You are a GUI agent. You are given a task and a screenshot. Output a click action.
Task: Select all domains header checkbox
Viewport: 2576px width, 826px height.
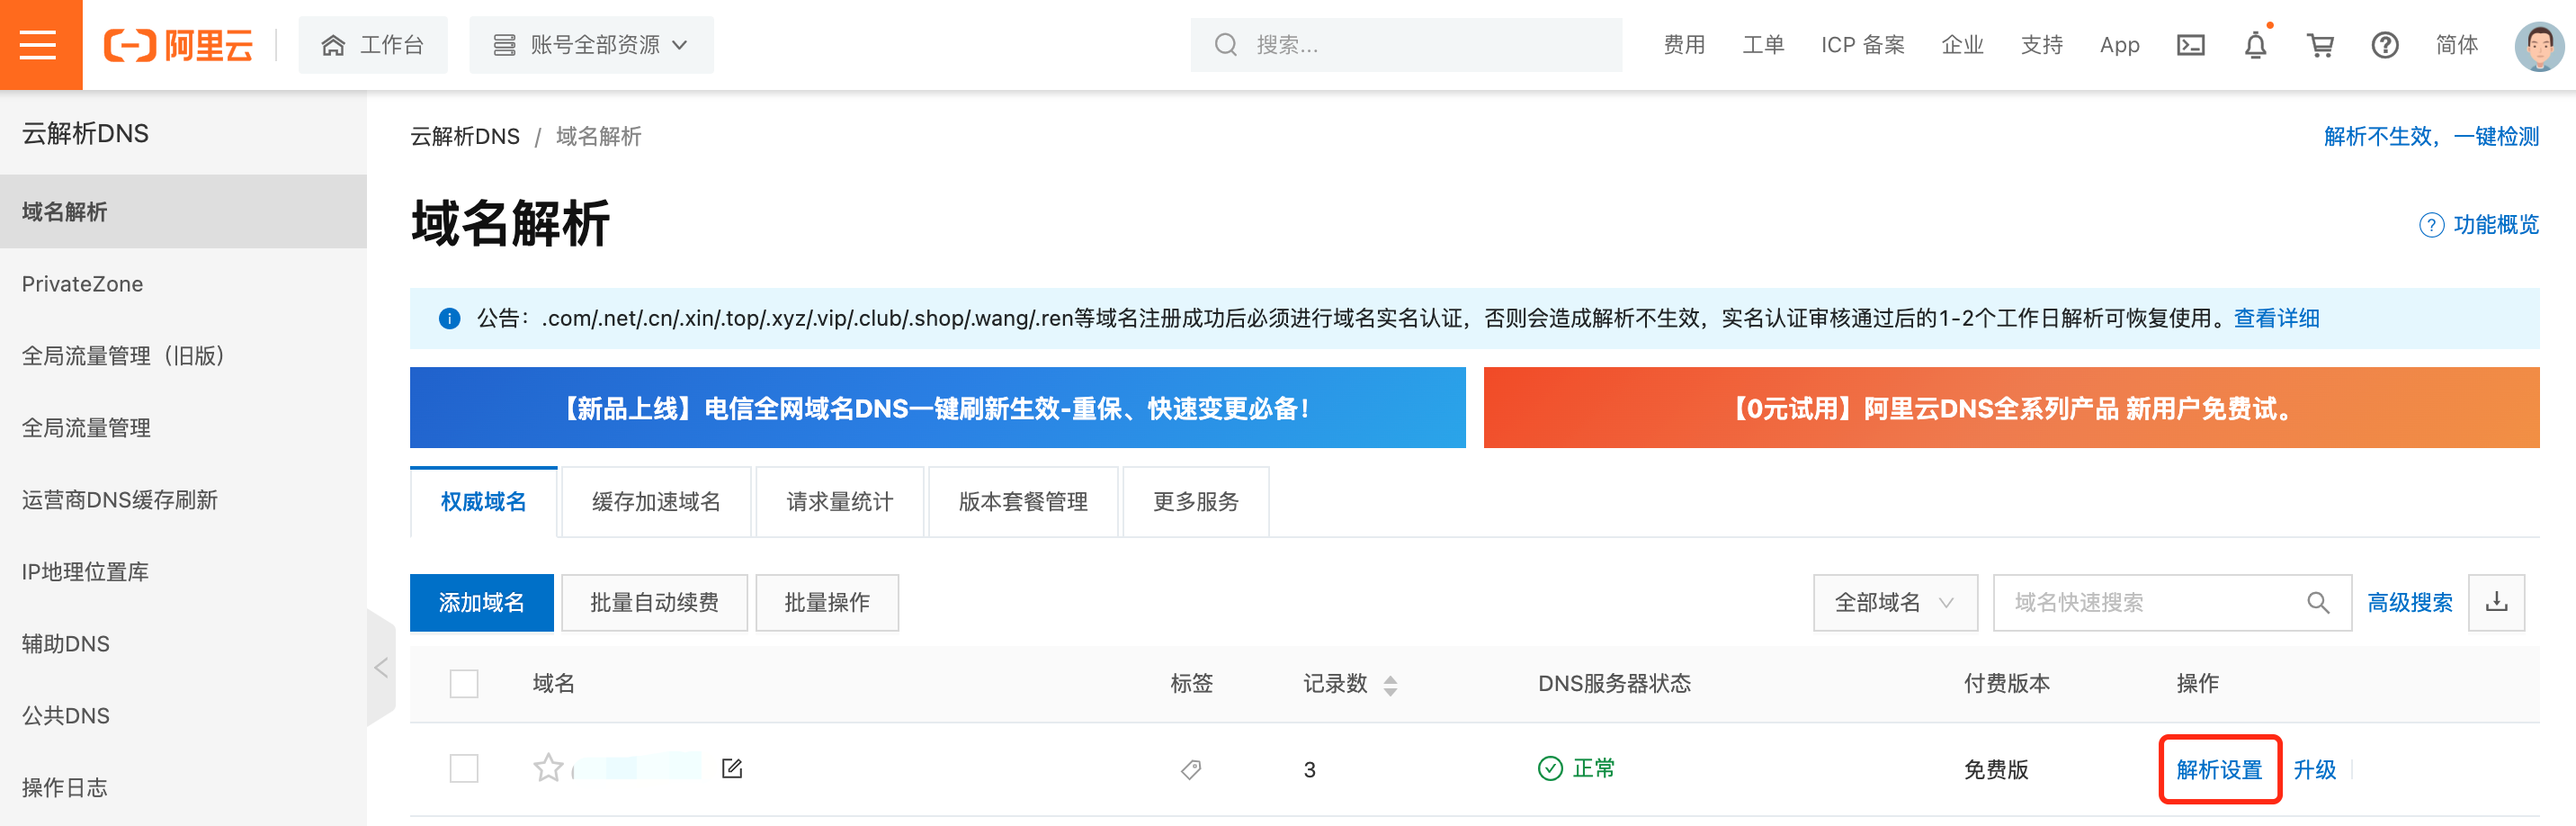pos(464,684)
